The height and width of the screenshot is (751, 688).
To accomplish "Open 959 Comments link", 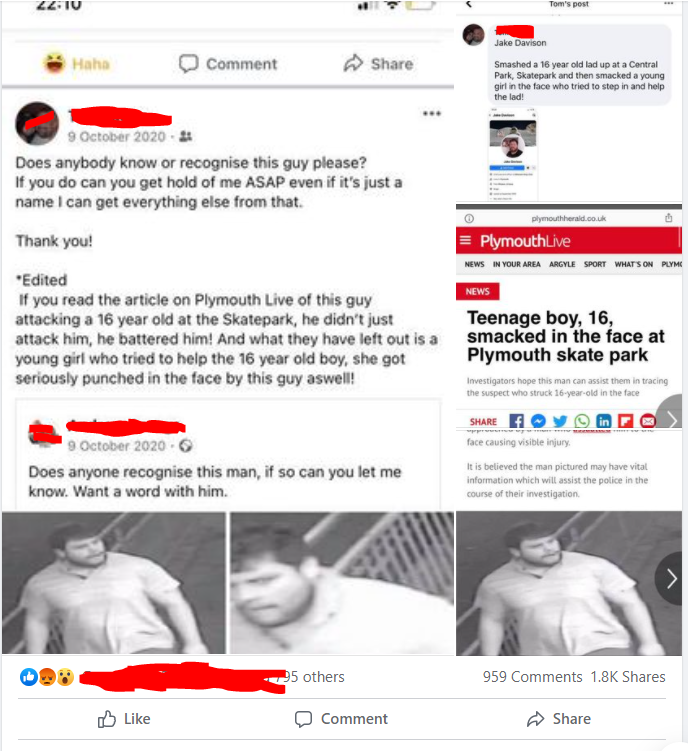I will (x=532, y=677).
